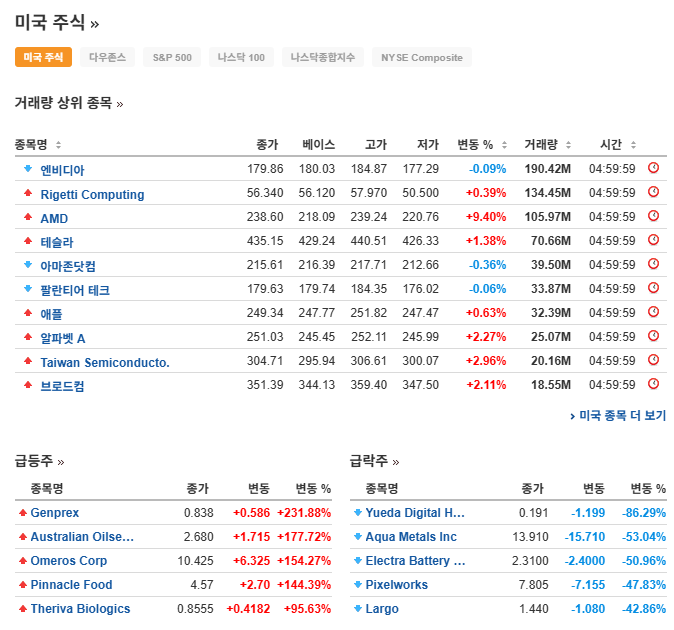Open the 급등주 section link

[x=40, y=461]
